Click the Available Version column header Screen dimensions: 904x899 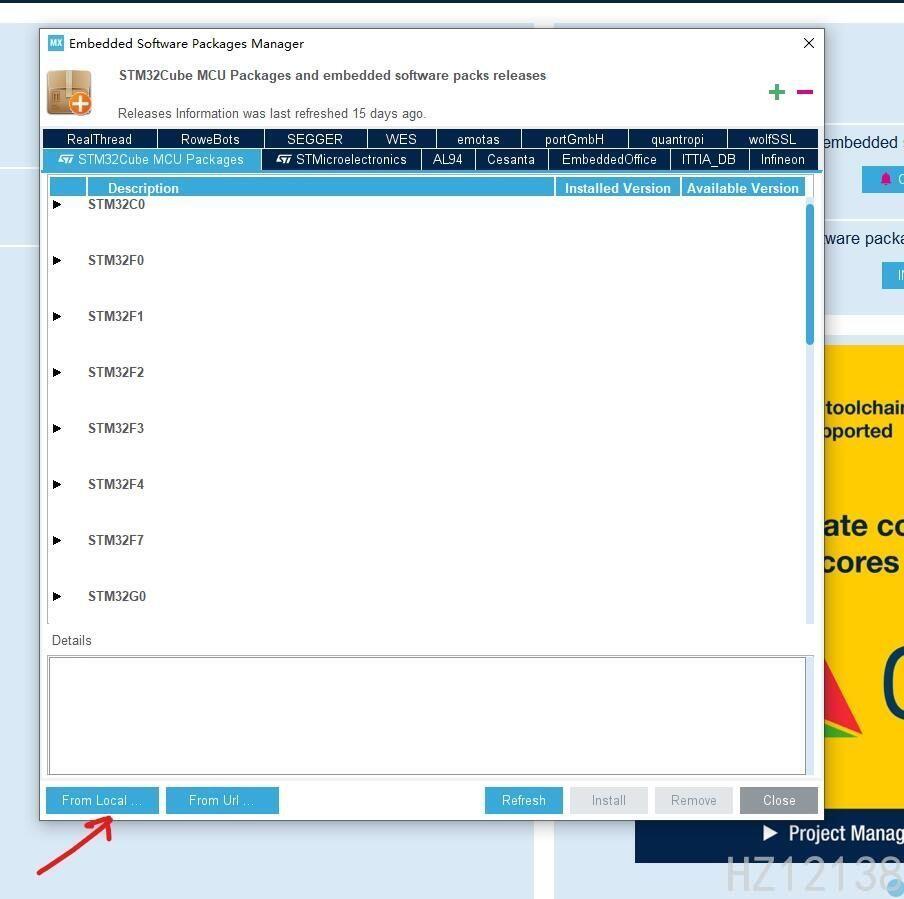click(743, 188)
